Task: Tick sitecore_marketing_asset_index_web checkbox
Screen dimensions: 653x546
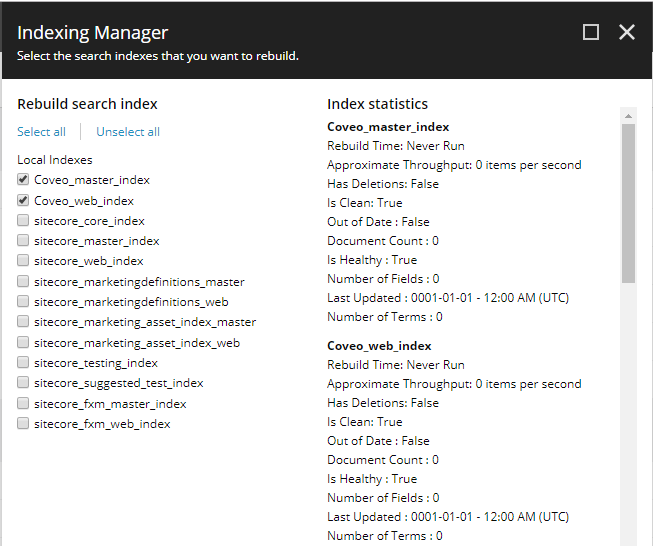Action: pyautogui.click(x=23, y=342)
